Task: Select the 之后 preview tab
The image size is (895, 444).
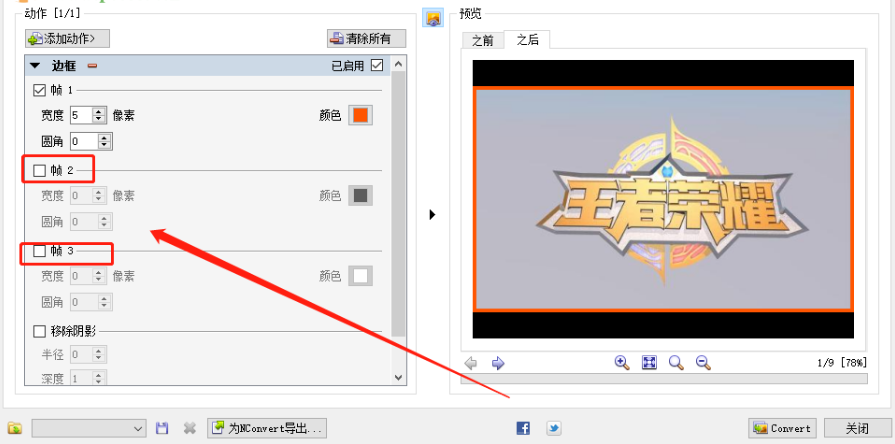Action: click(527, 40)
